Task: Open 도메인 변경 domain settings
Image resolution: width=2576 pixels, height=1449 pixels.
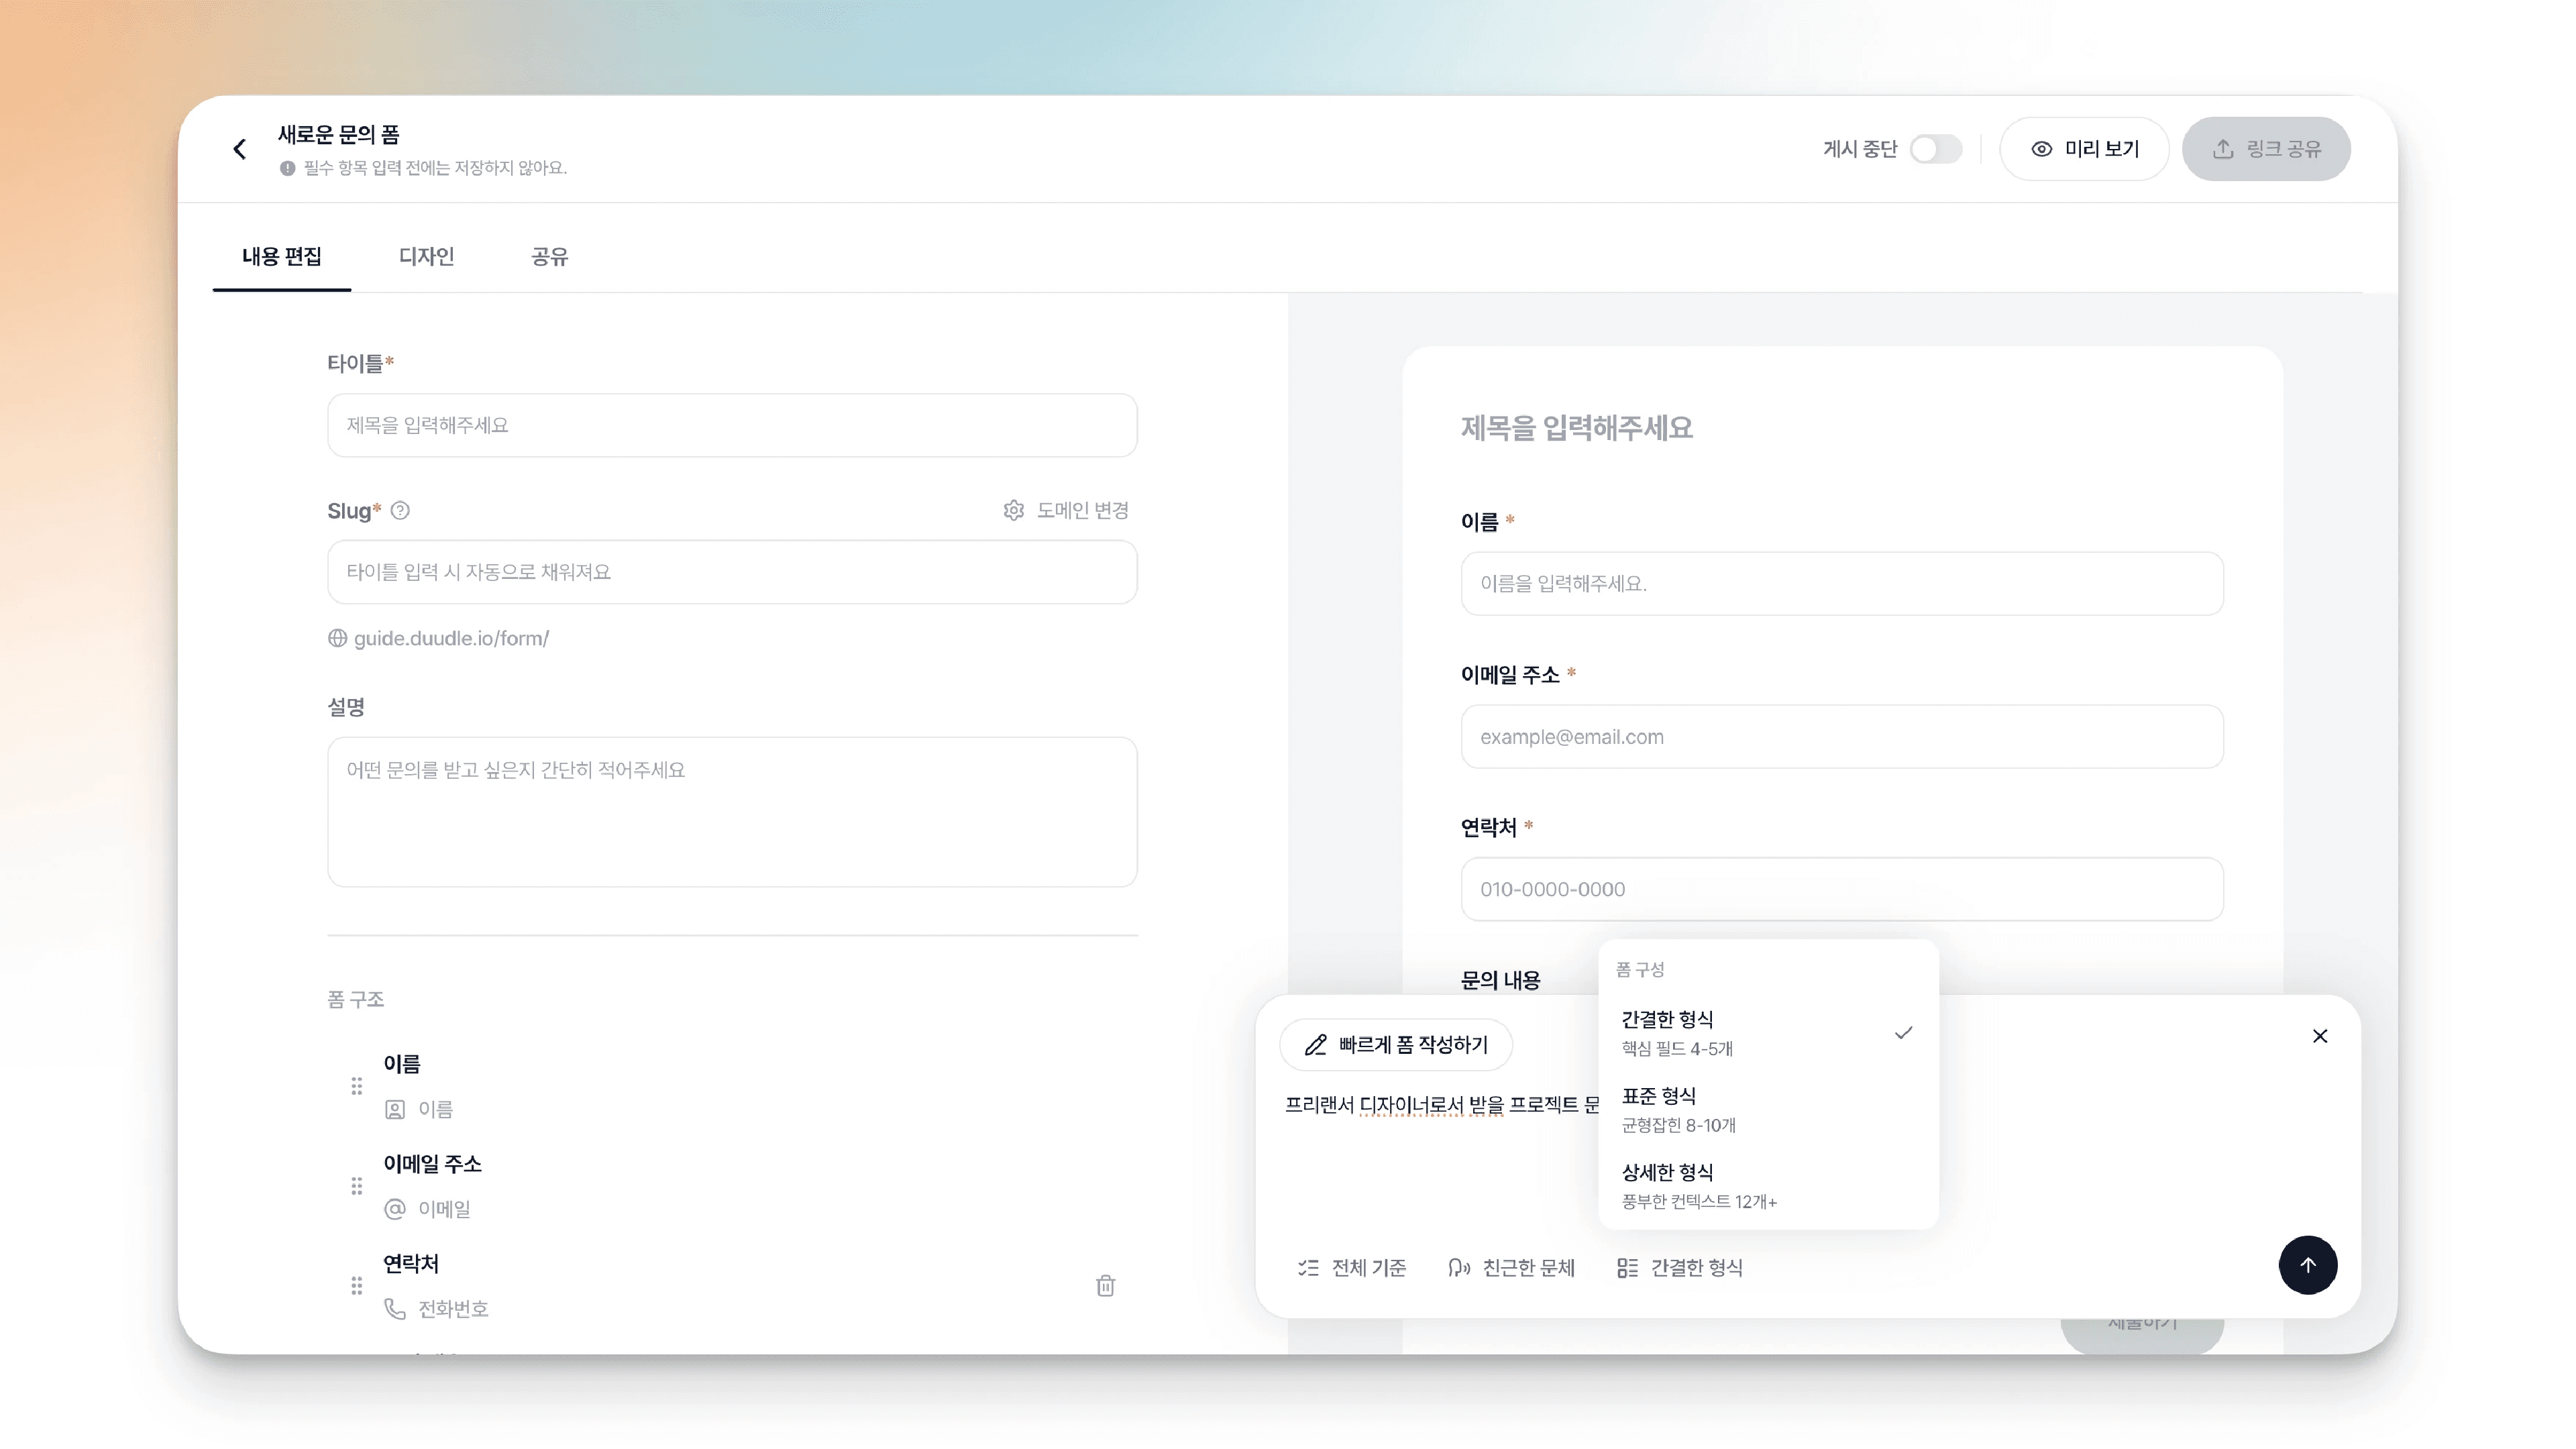Action: tap(1066, 511)
